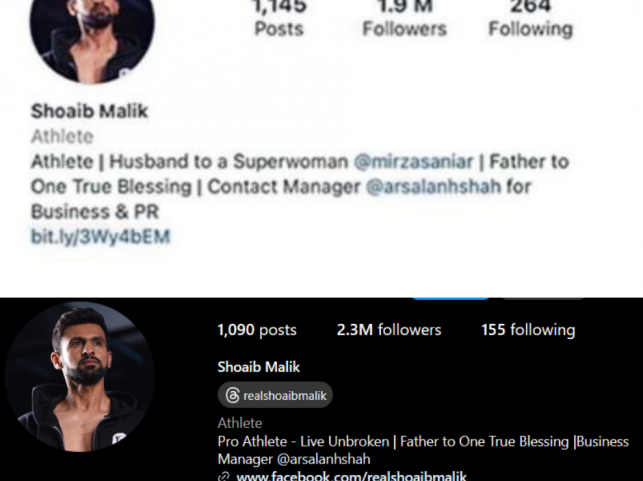Click the blue button above follower stats
This screenshot has width=643, height=481.
click(450, 298)
